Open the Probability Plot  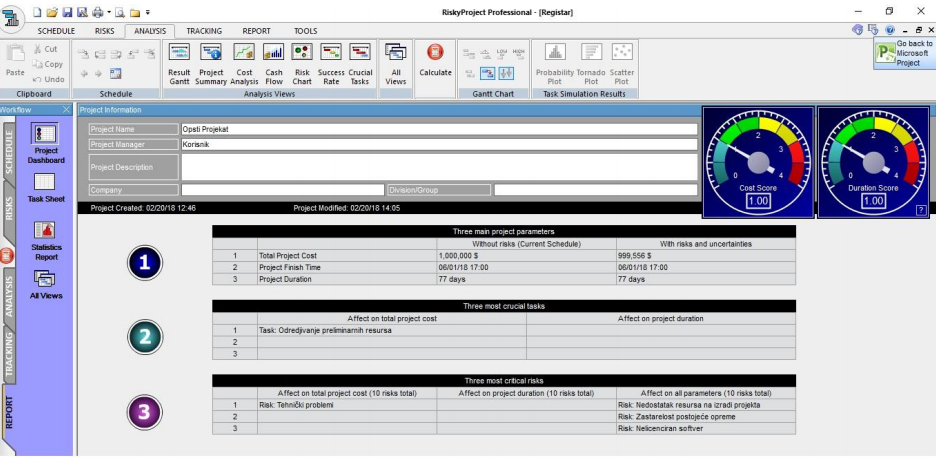pyautogui.click(x=555, y=64)
